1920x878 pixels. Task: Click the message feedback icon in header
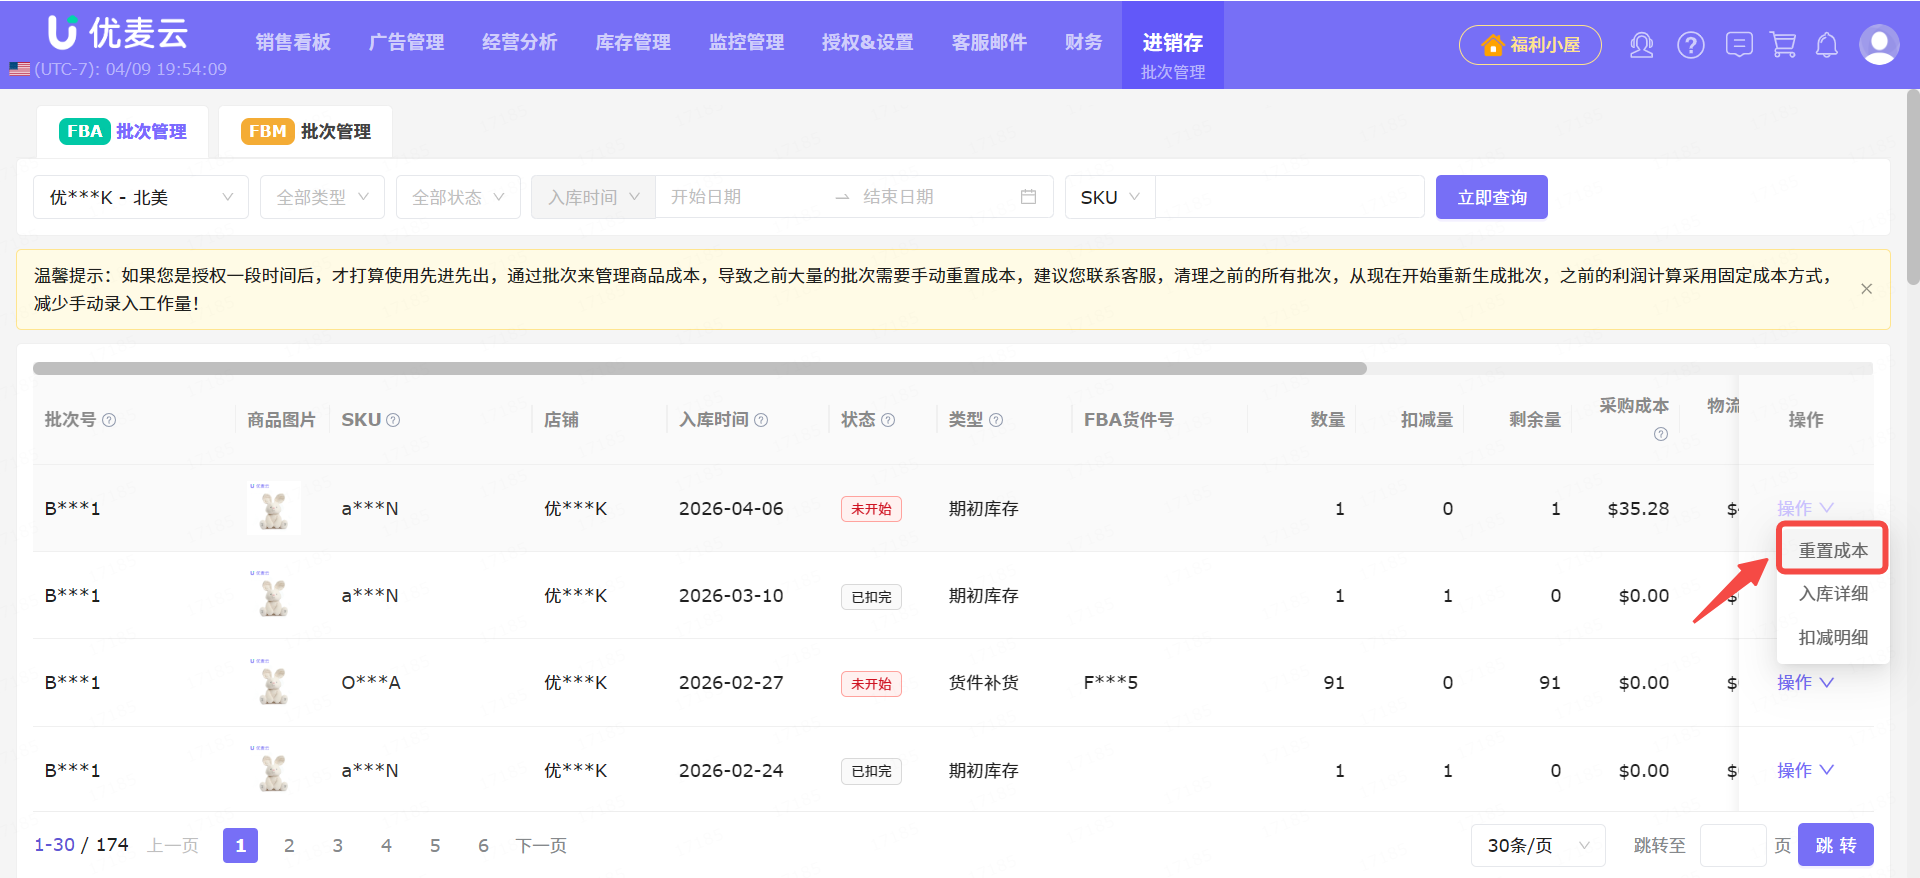coord(1739,45)
